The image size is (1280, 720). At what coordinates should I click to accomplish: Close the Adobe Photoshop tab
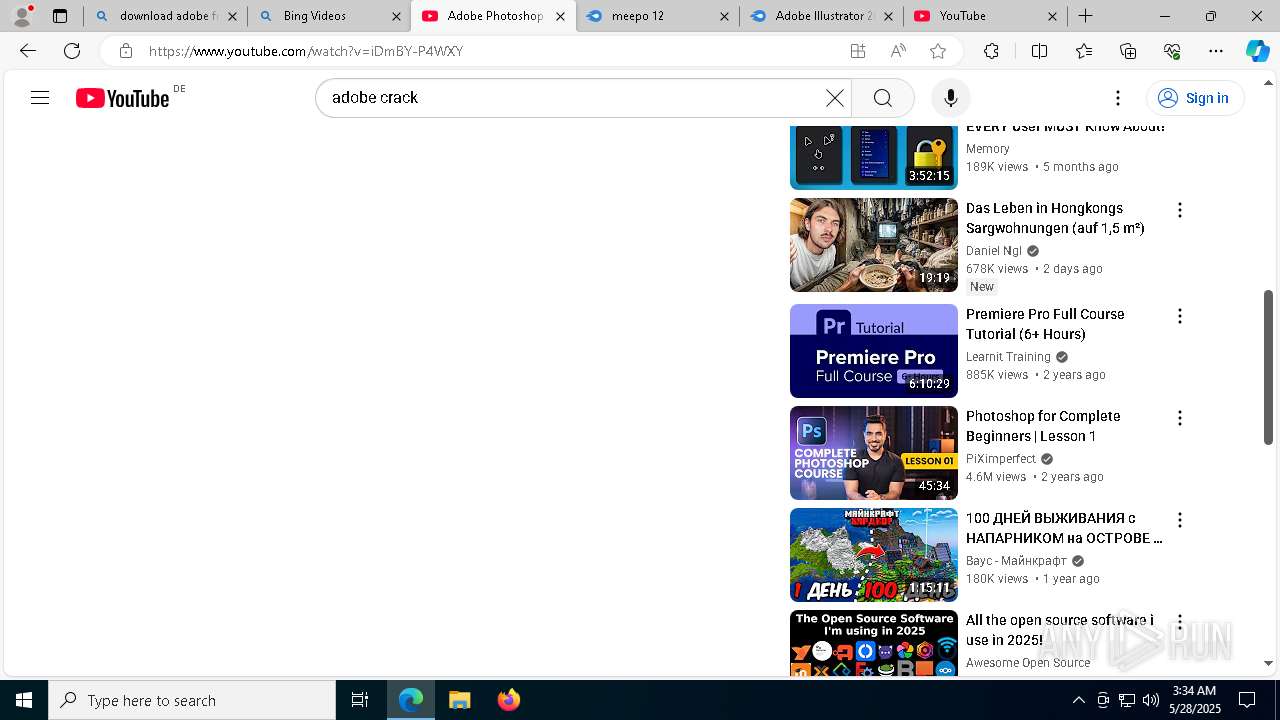560,16
